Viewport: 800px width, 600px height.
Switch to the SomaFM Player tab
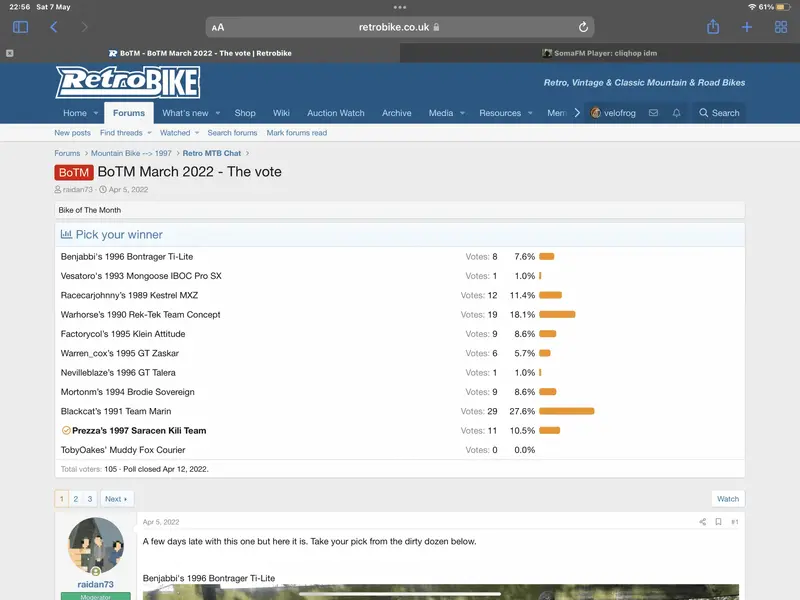[599, 53]
